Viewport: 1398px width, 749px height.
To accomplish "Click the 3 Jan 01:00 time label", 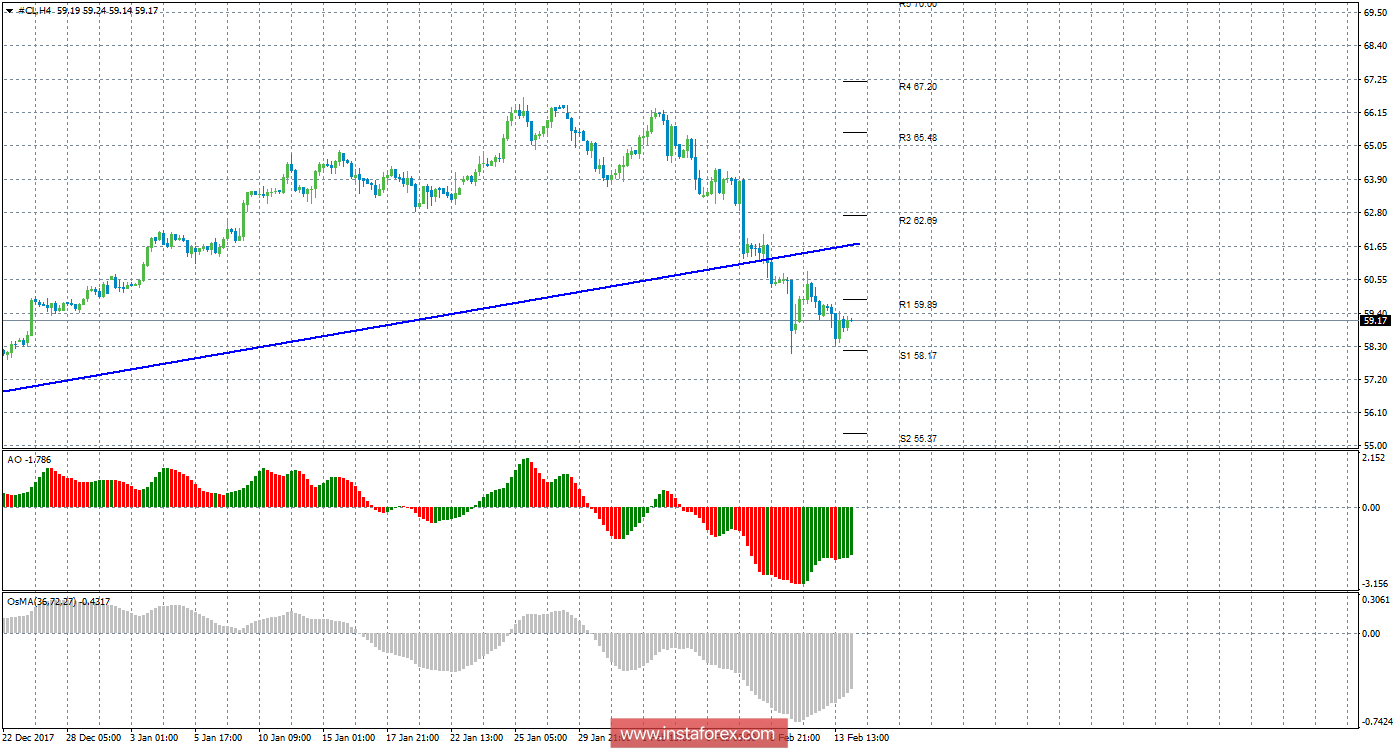I will tap(154, 738).
